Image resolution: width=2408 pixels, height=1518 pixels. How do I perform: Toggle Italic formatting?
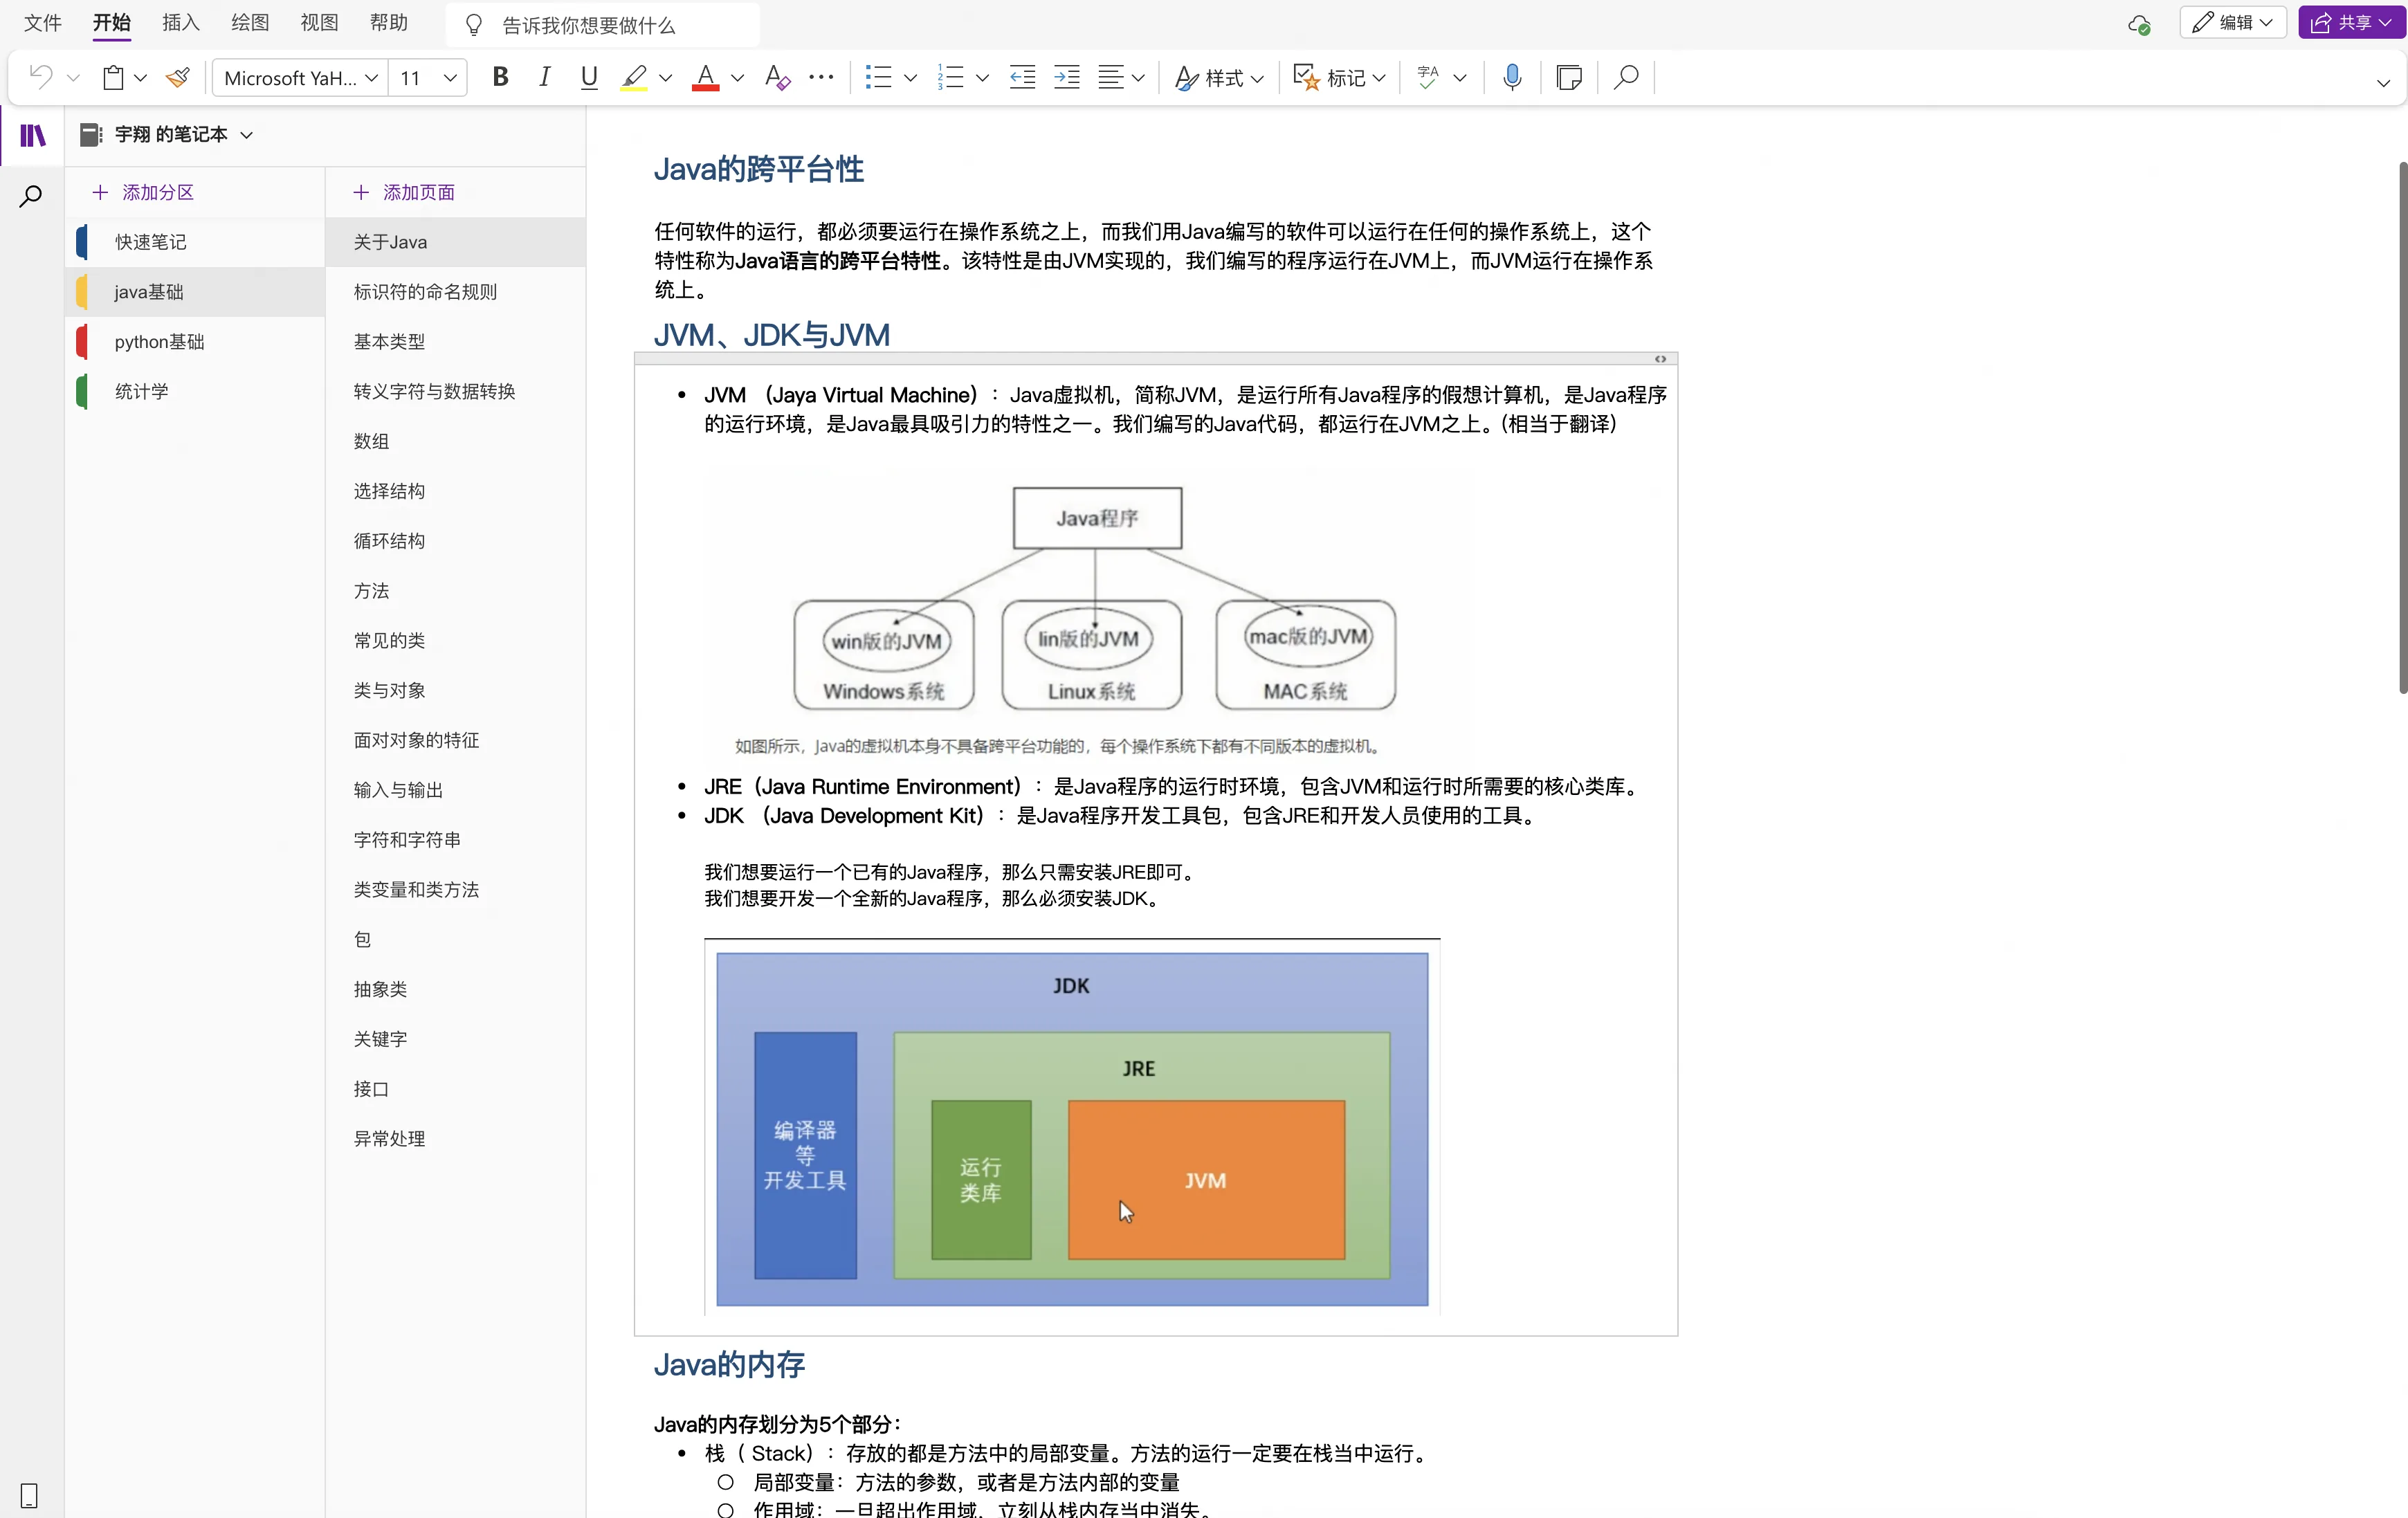(x=544, y=77)
